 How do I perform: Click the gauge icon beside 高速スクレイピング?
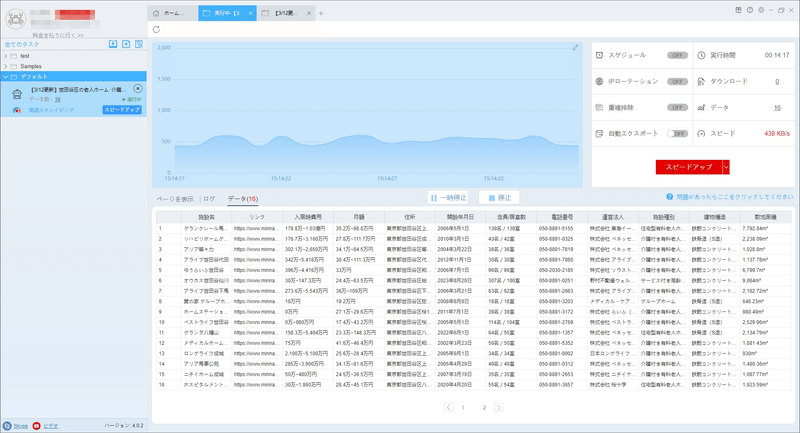[x=17, y=110]
